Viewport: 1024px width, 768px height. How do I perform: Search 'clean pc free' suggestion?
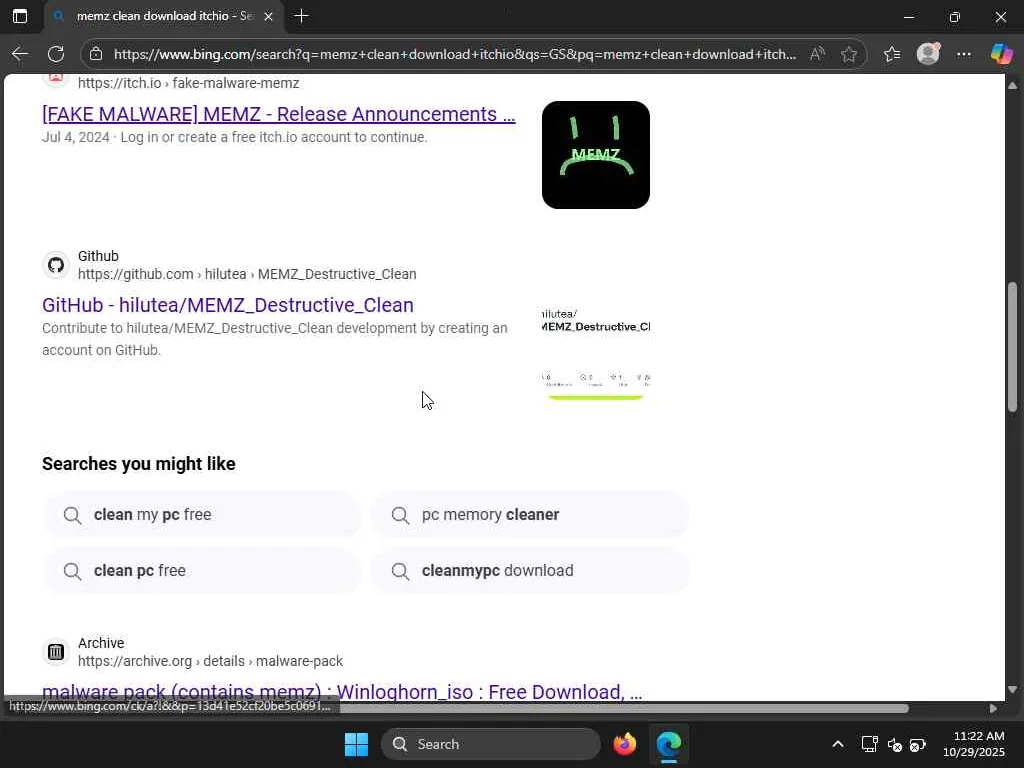click(x=201, y=571)
